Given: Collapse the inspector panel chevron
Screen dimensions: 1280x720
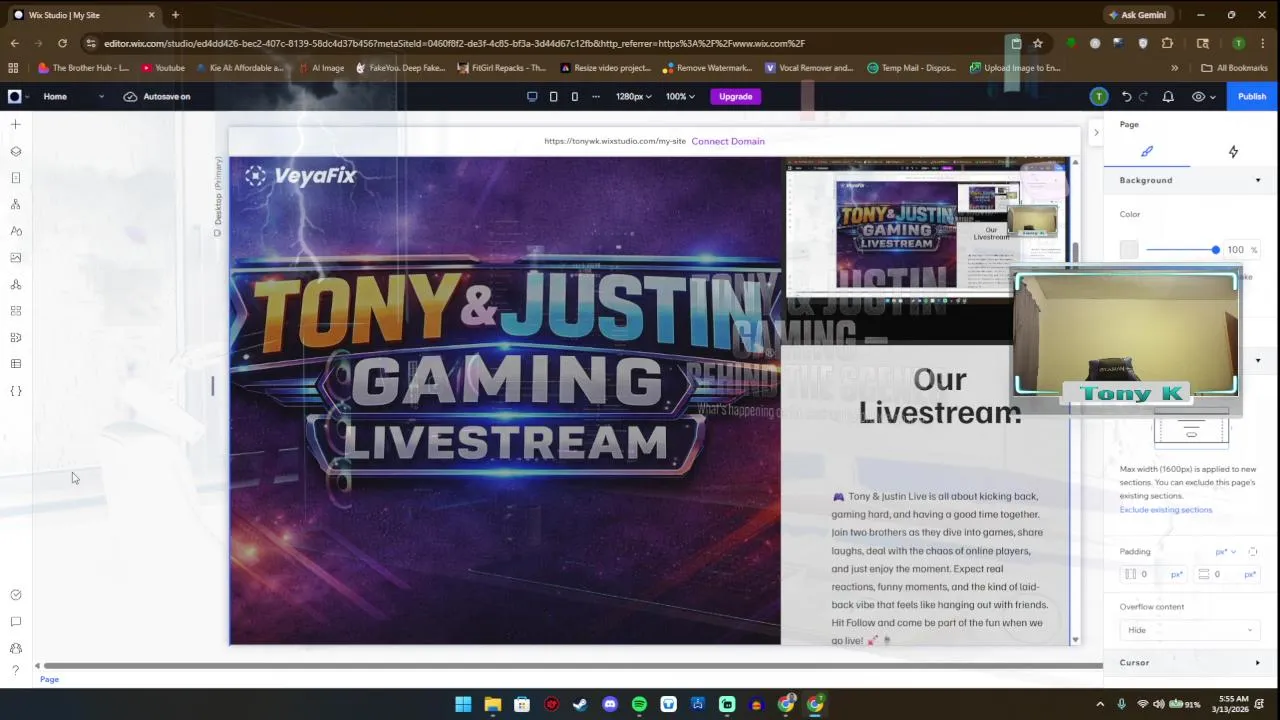Looking at the screenshot, I should click(x=1096, y=132).
